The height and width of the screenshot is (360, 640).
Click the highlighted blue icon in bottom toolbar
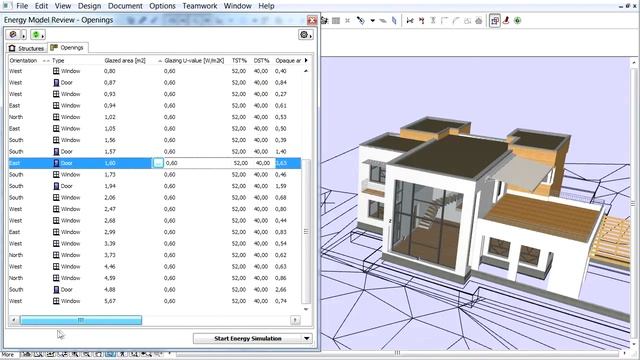(110, 354)
